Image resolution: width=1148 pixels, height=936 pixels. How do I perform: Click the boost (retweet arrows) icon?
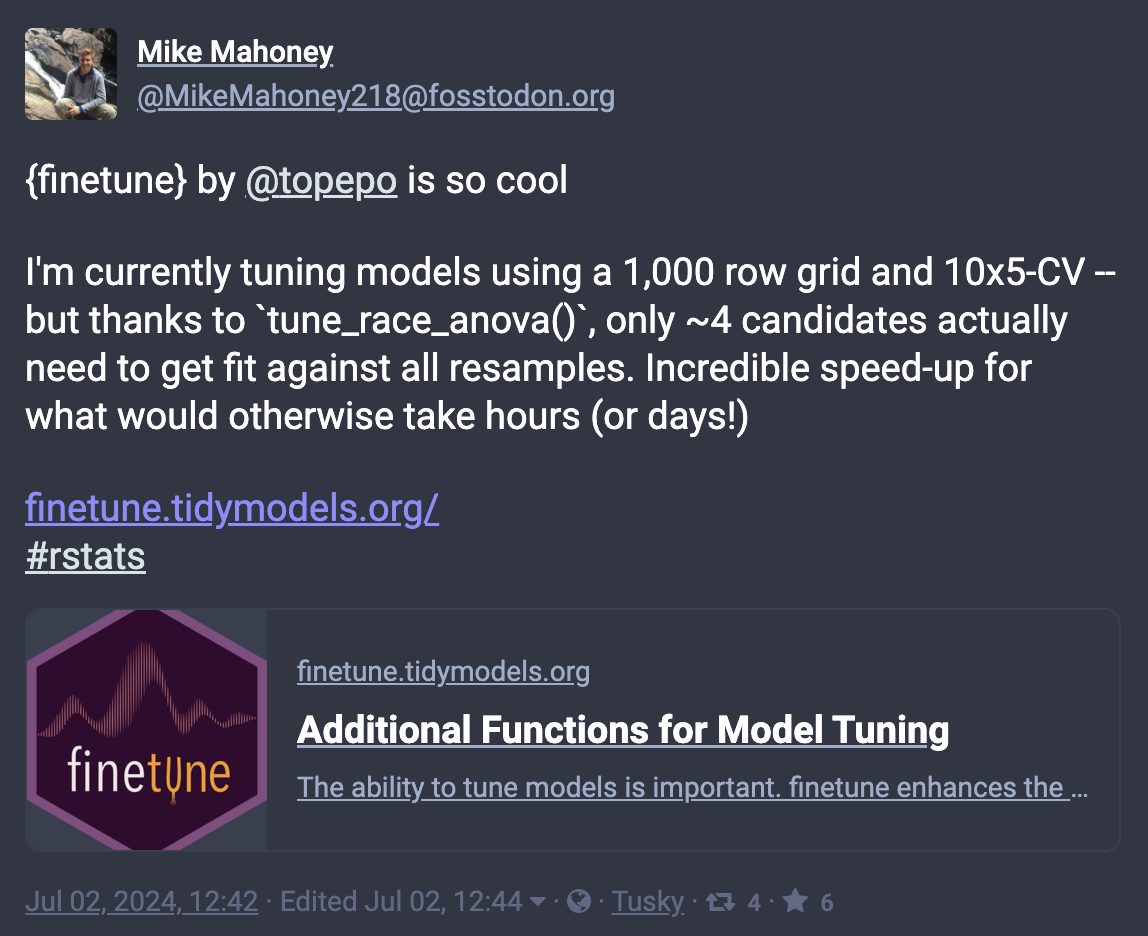point(719,902)
